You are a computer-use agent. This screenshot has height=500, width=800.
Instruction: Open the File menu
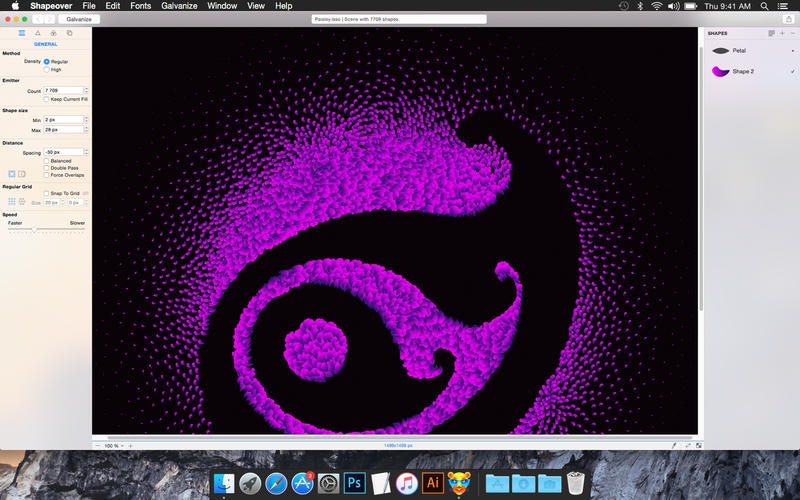tap(89, 6)
